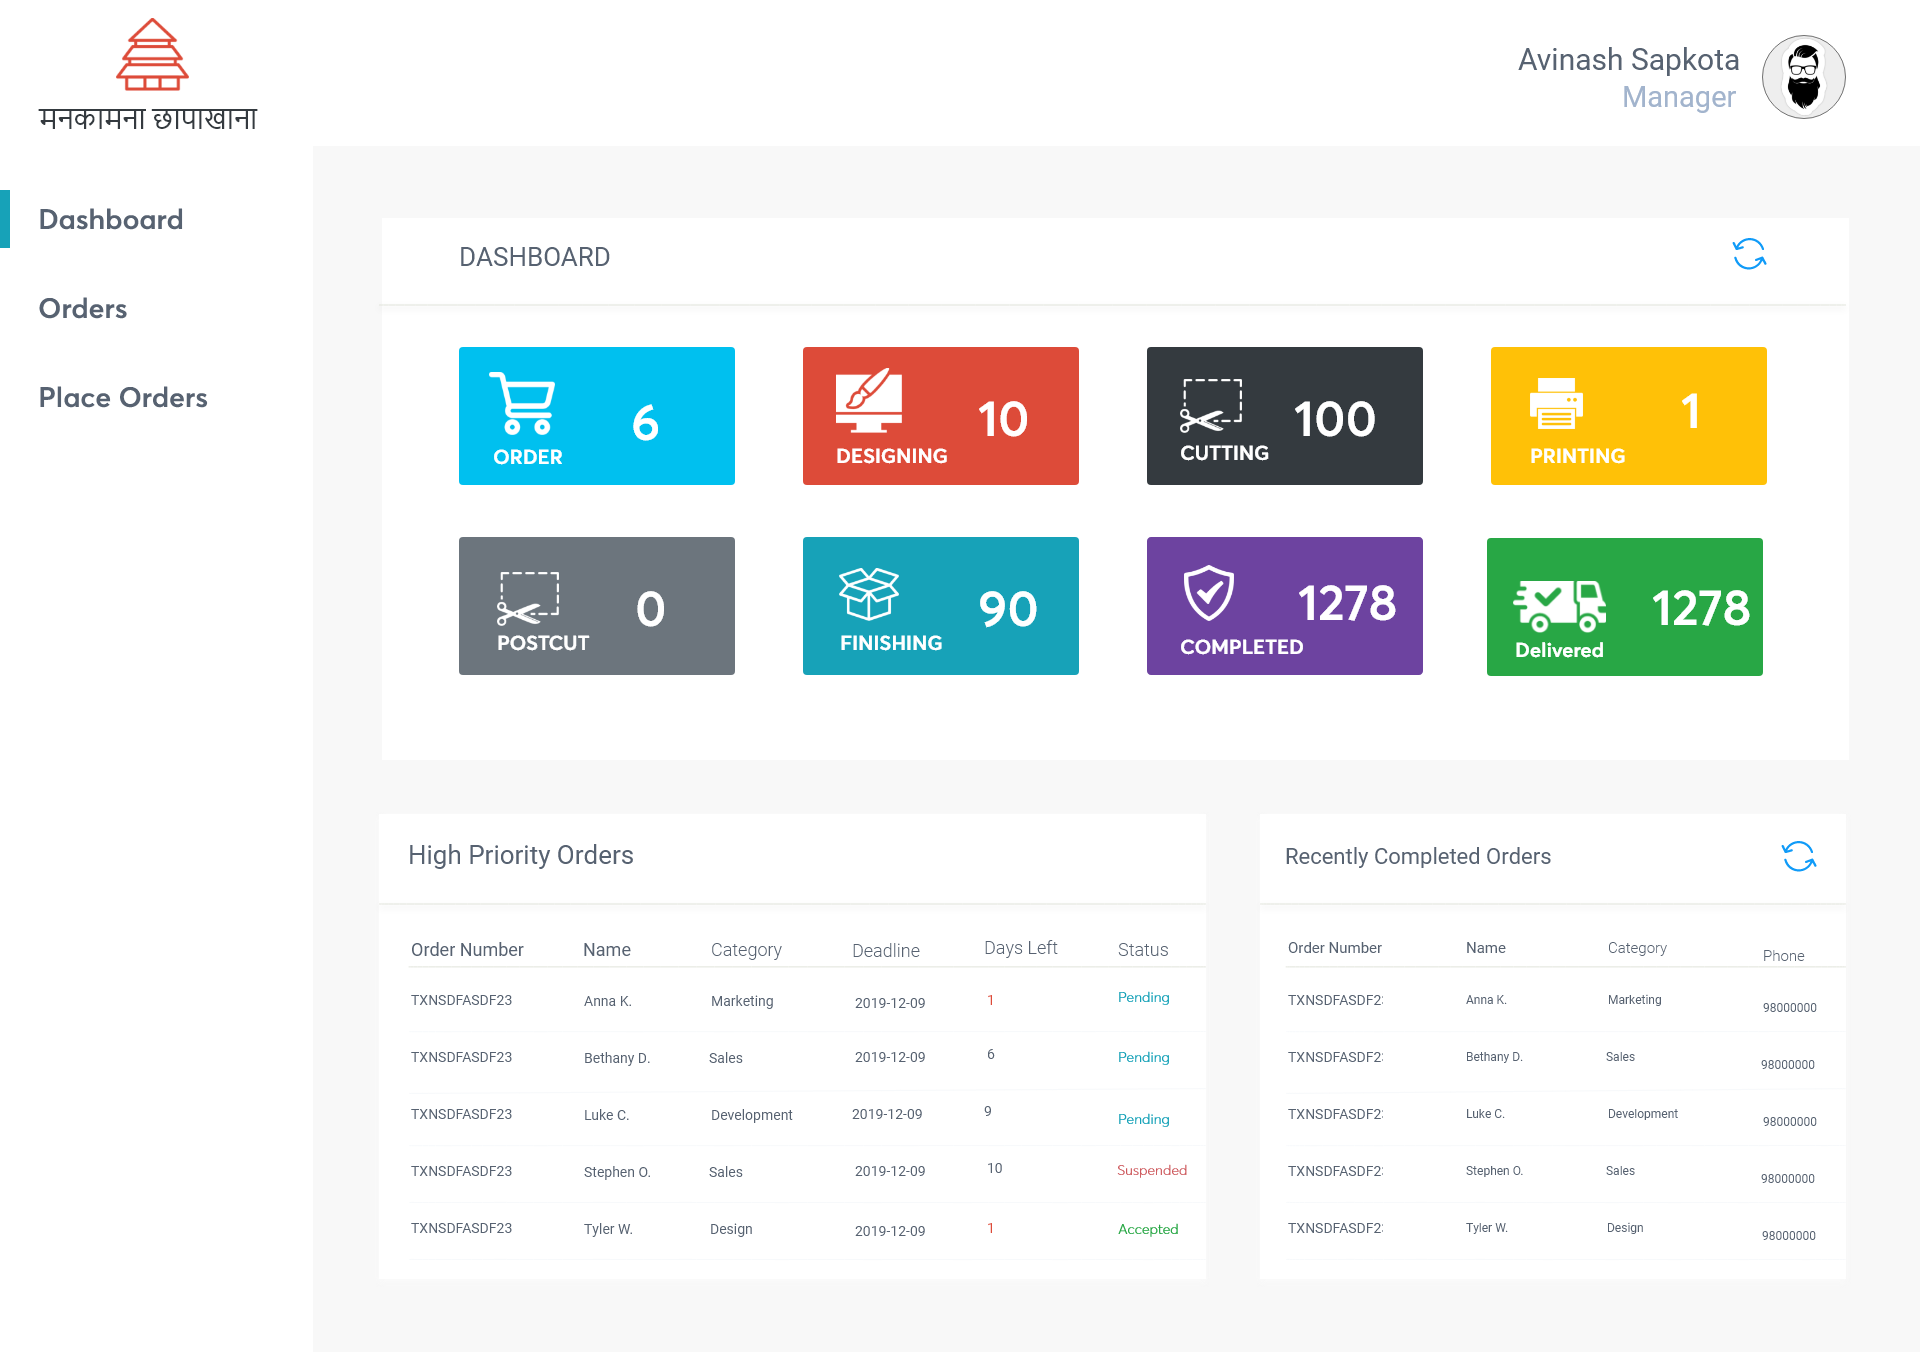
Task: Refresh the Dashboard panel
Action: (1749, 254)
